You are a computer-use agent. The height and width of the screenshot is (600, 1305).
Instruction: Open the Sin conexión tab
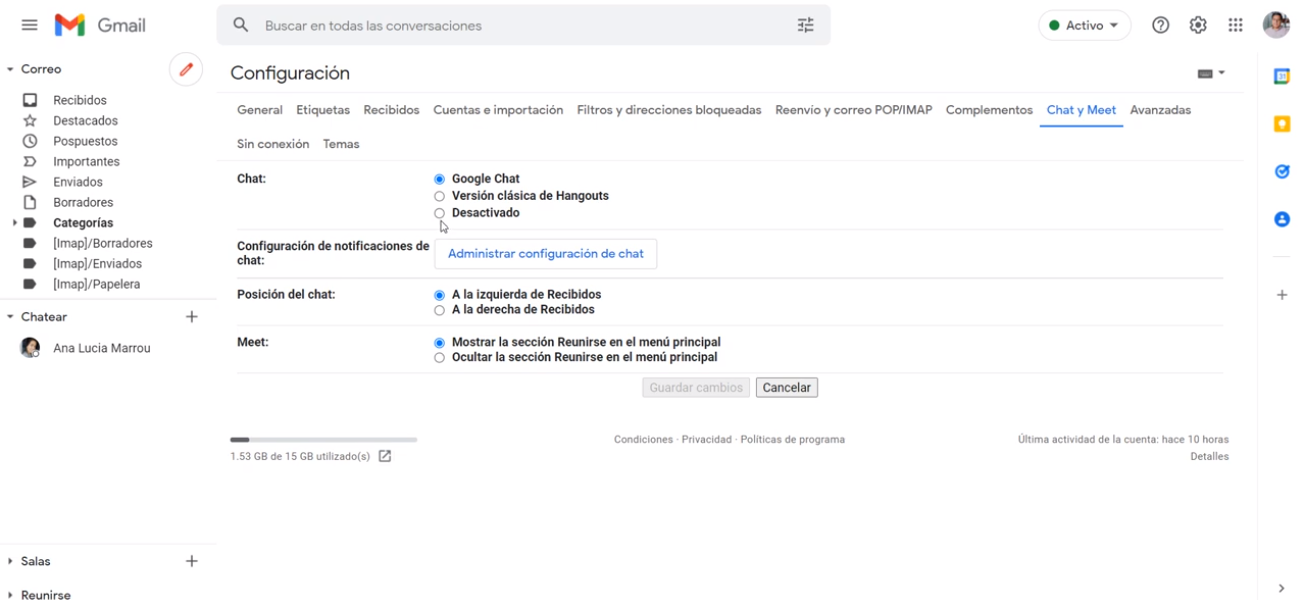tap(273, 144)
